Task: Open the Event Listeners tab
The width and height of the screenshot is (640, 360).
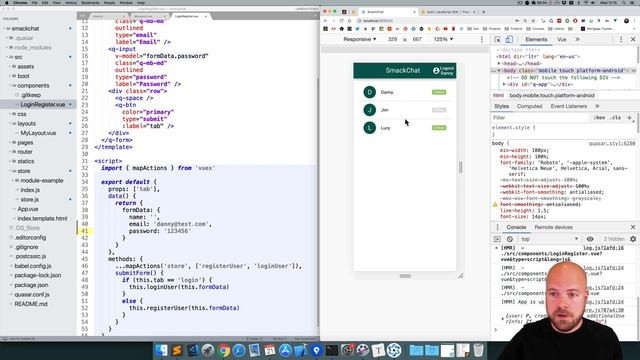Action: [x=569, y=106]
